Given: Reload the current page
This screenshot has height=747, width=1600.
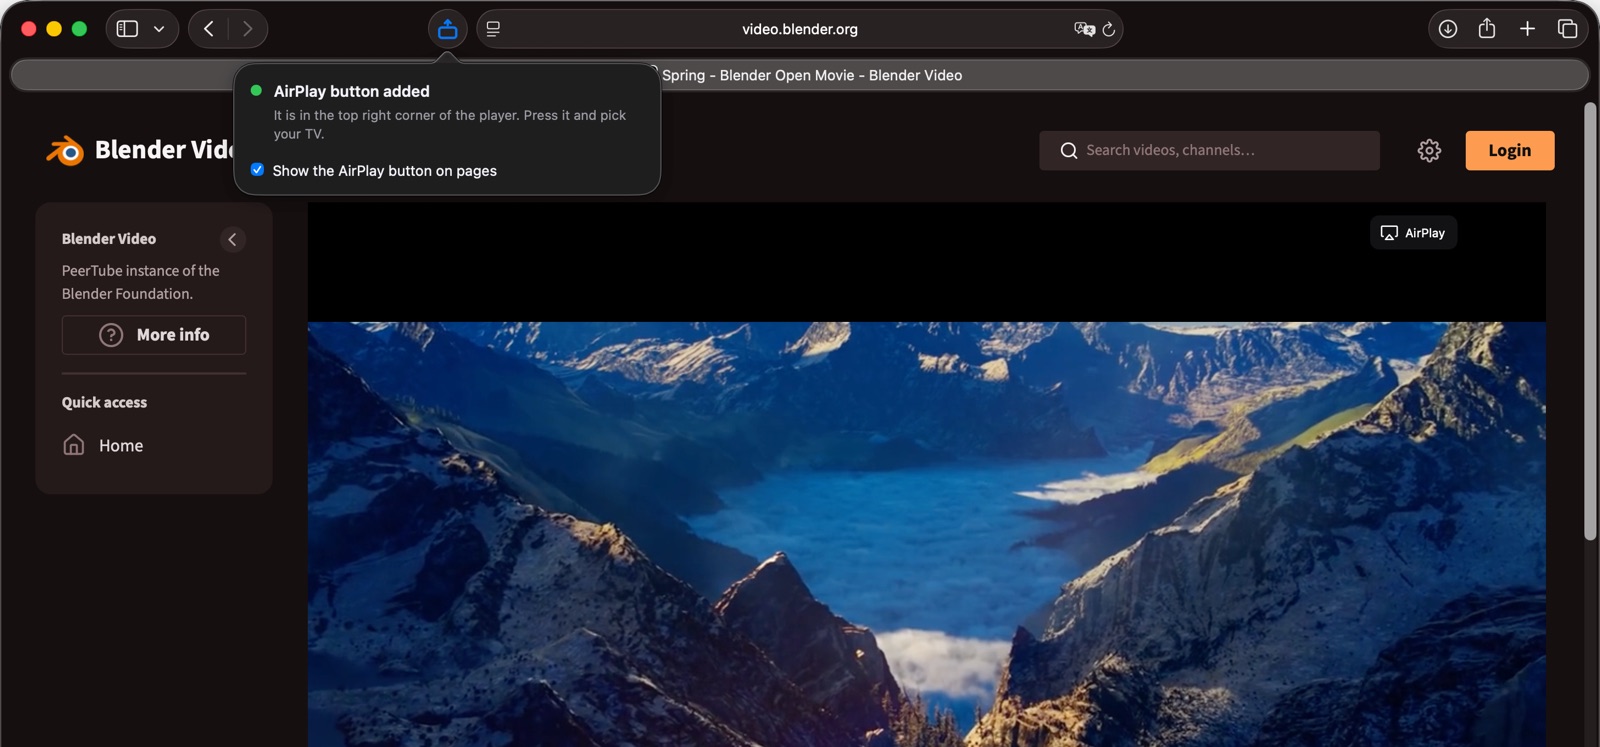Looking at the screenshot, I should pyautogui.click(x=1109, y=29).
